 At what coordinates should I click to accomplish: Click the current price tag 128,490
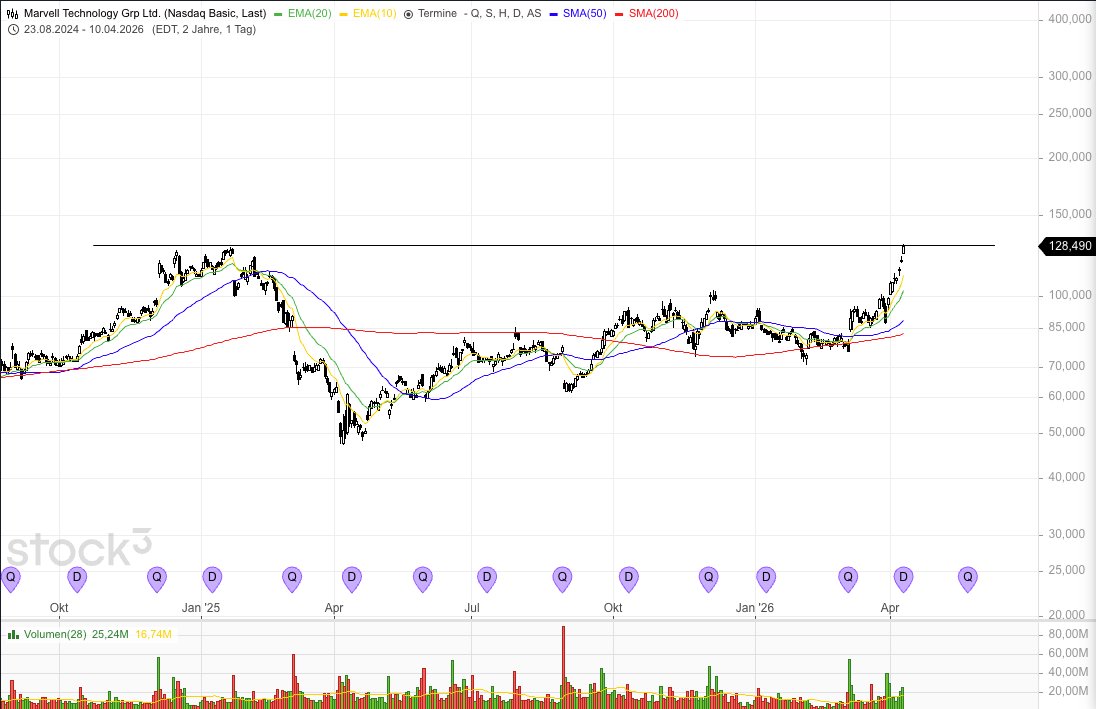coord(1067,246)
